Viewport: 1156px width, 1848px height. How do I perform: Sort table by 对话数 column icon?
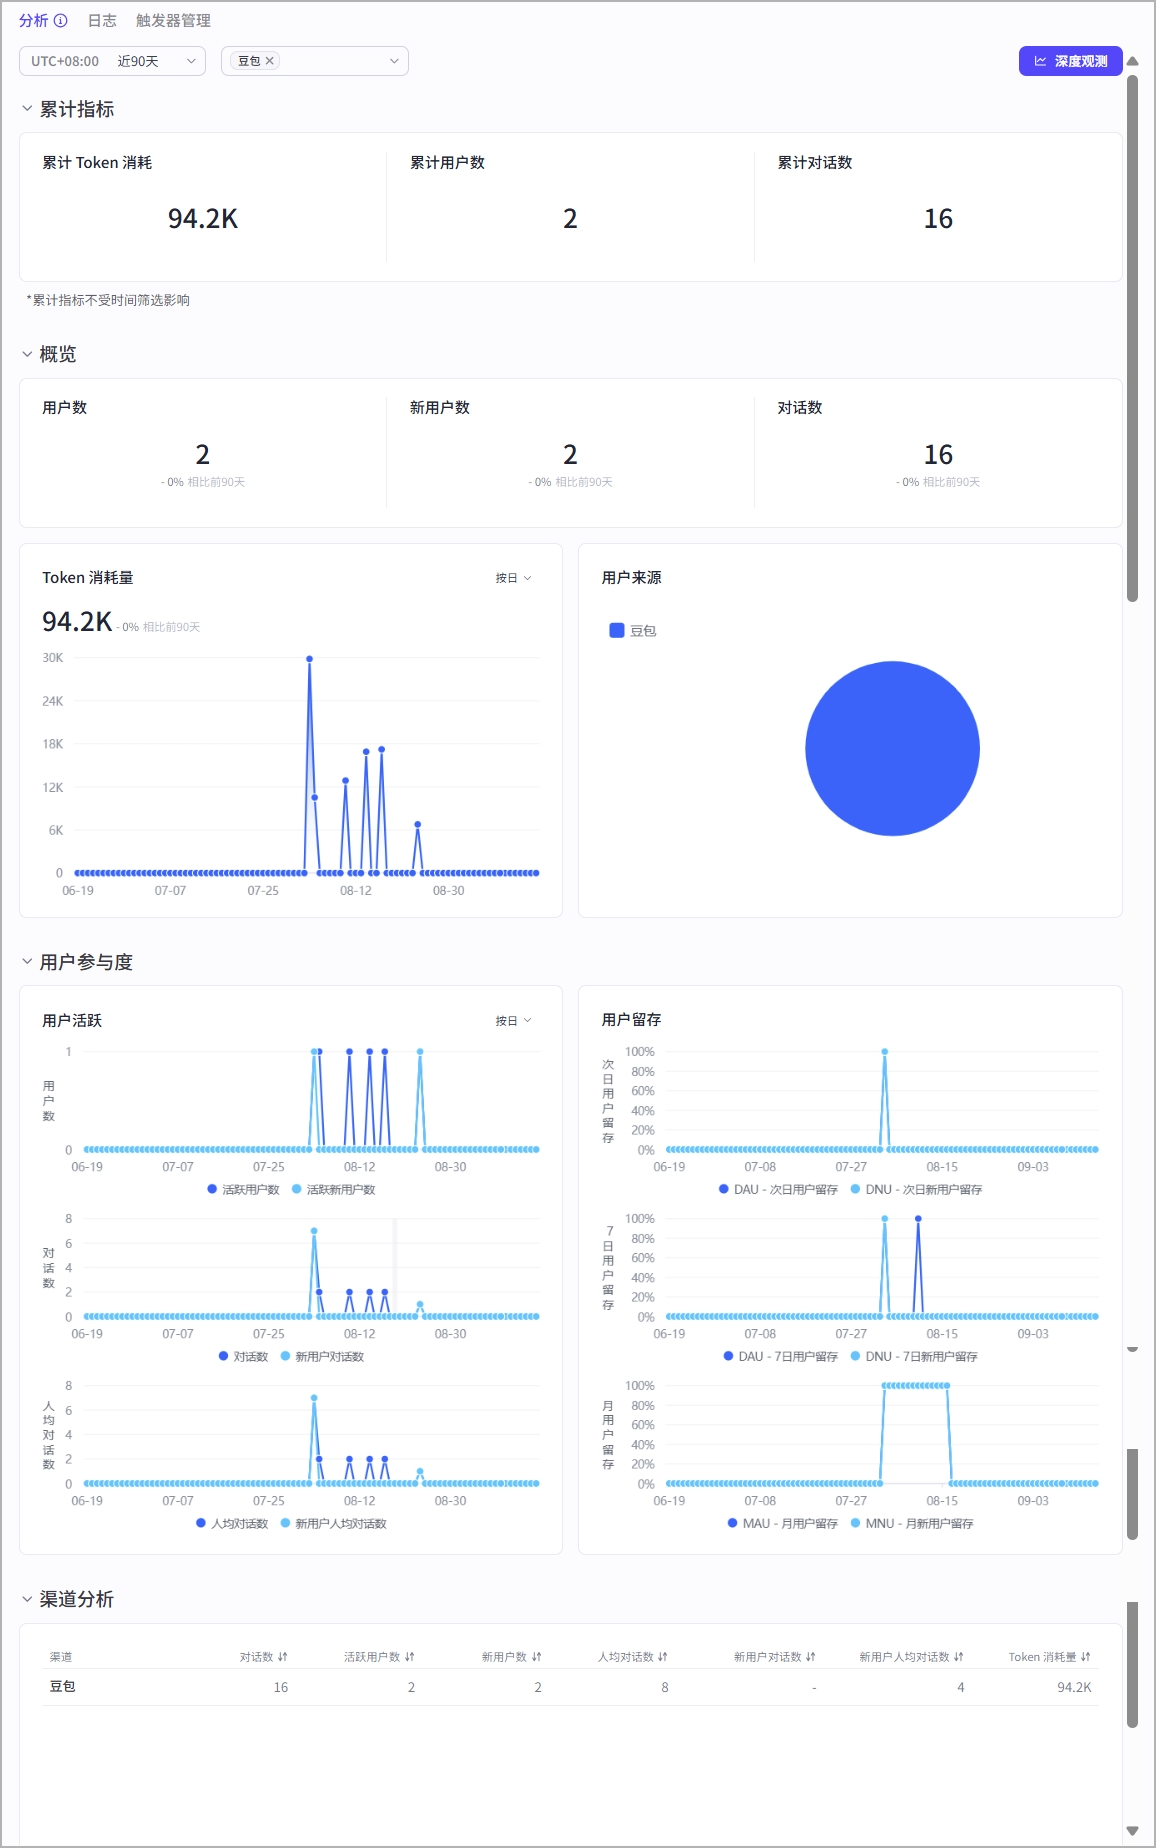pyautogui.click(x=283, y=1657)
